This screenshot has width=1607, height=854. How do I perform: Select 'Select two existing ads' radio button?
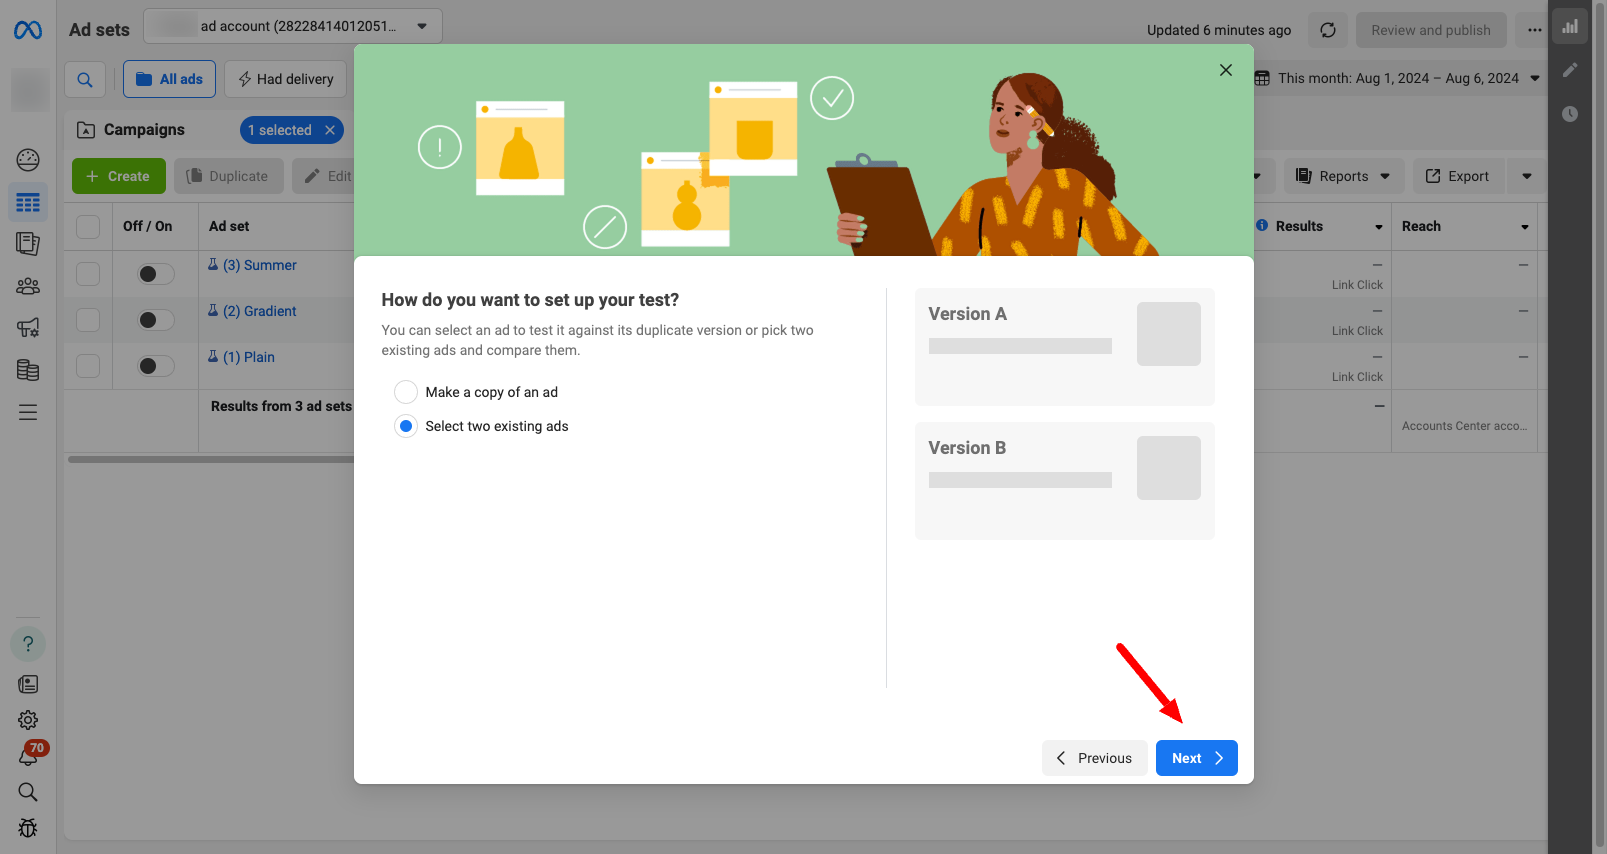[x=406, y=426]
